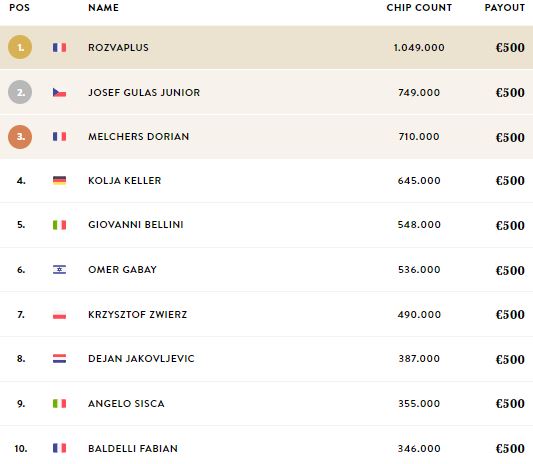Open player name MELCHERS DORIAN

pyautogui.click(x=138, y=137)
